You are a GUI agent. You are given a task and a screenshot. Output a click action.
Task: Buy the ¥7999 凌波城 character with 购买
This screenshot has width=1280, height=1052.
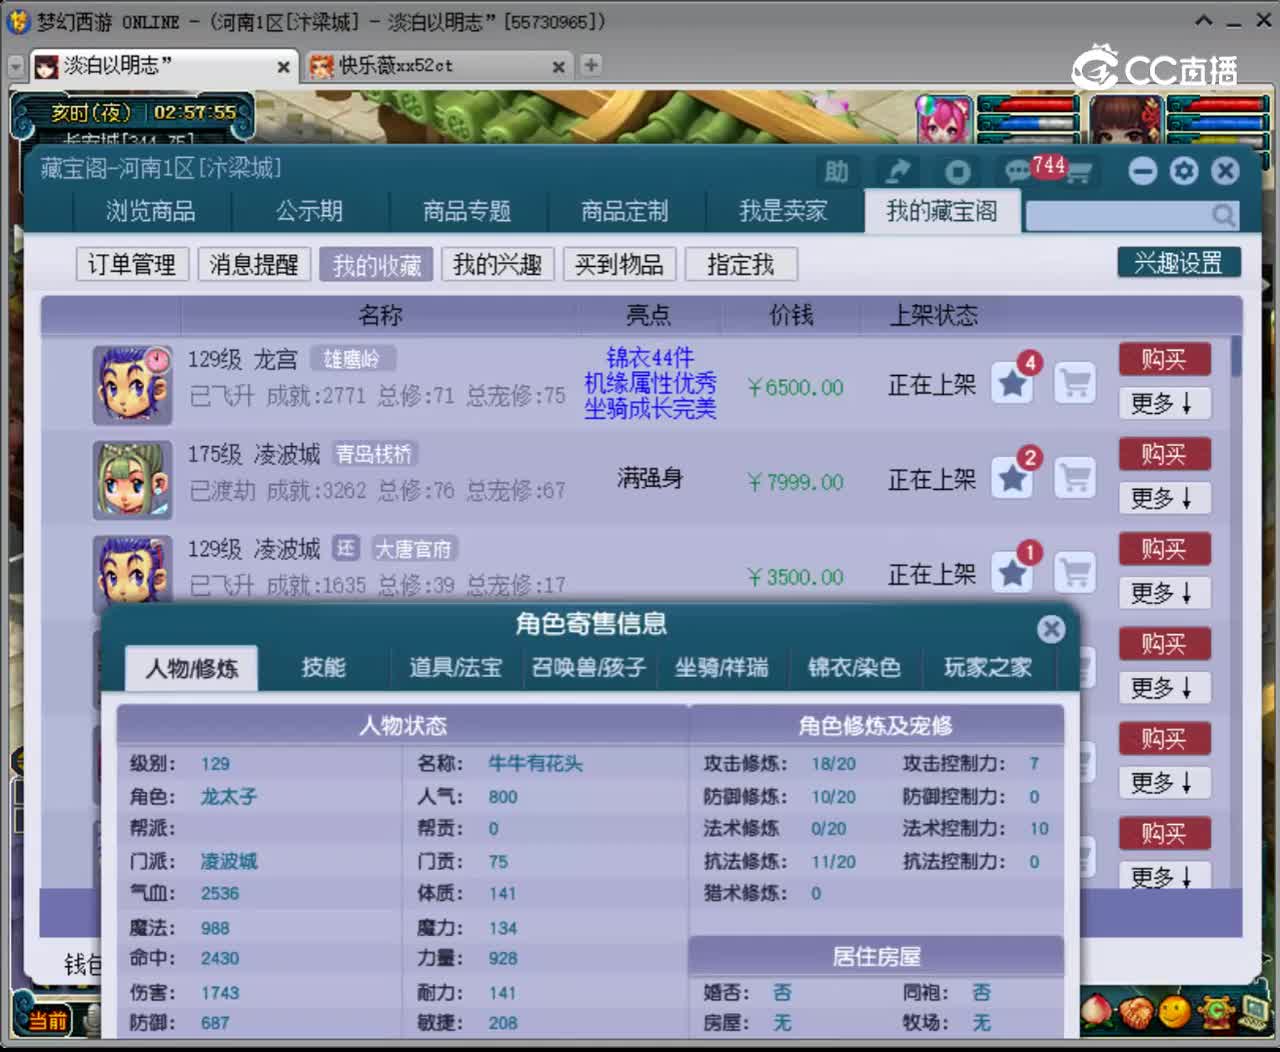(x=1164, y=454)
